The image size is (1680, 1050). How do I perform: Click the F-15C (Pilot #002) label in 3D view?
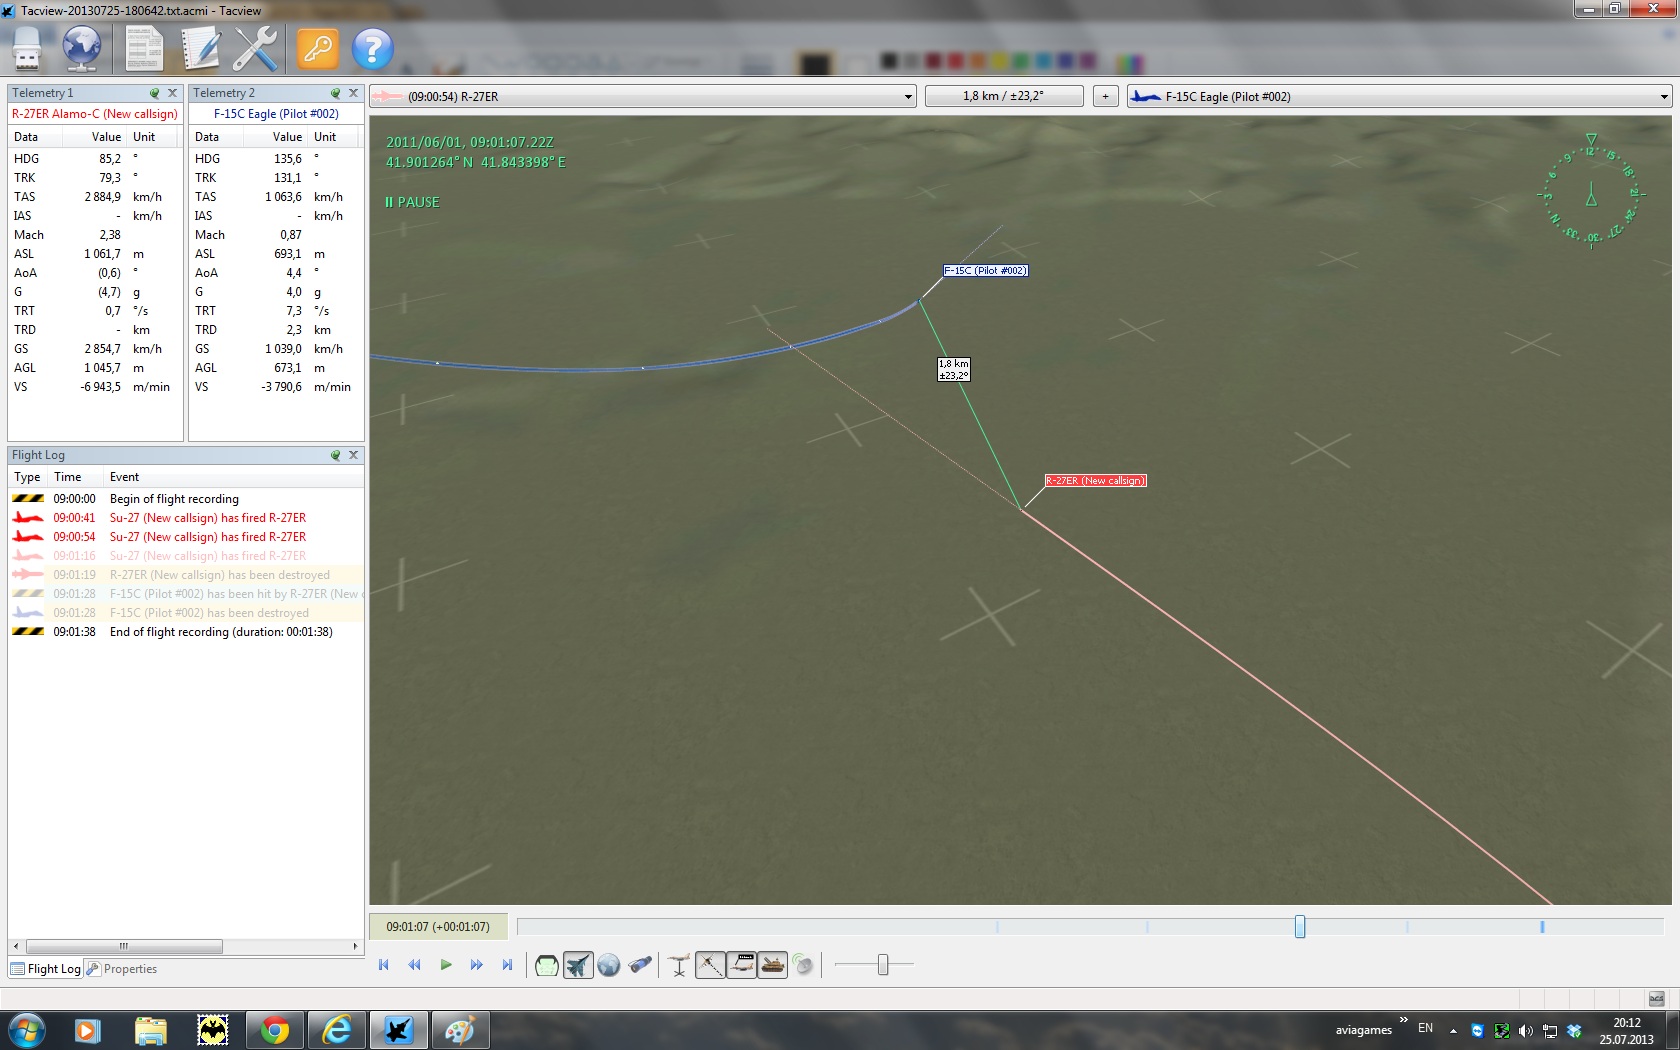pos(986,271)
